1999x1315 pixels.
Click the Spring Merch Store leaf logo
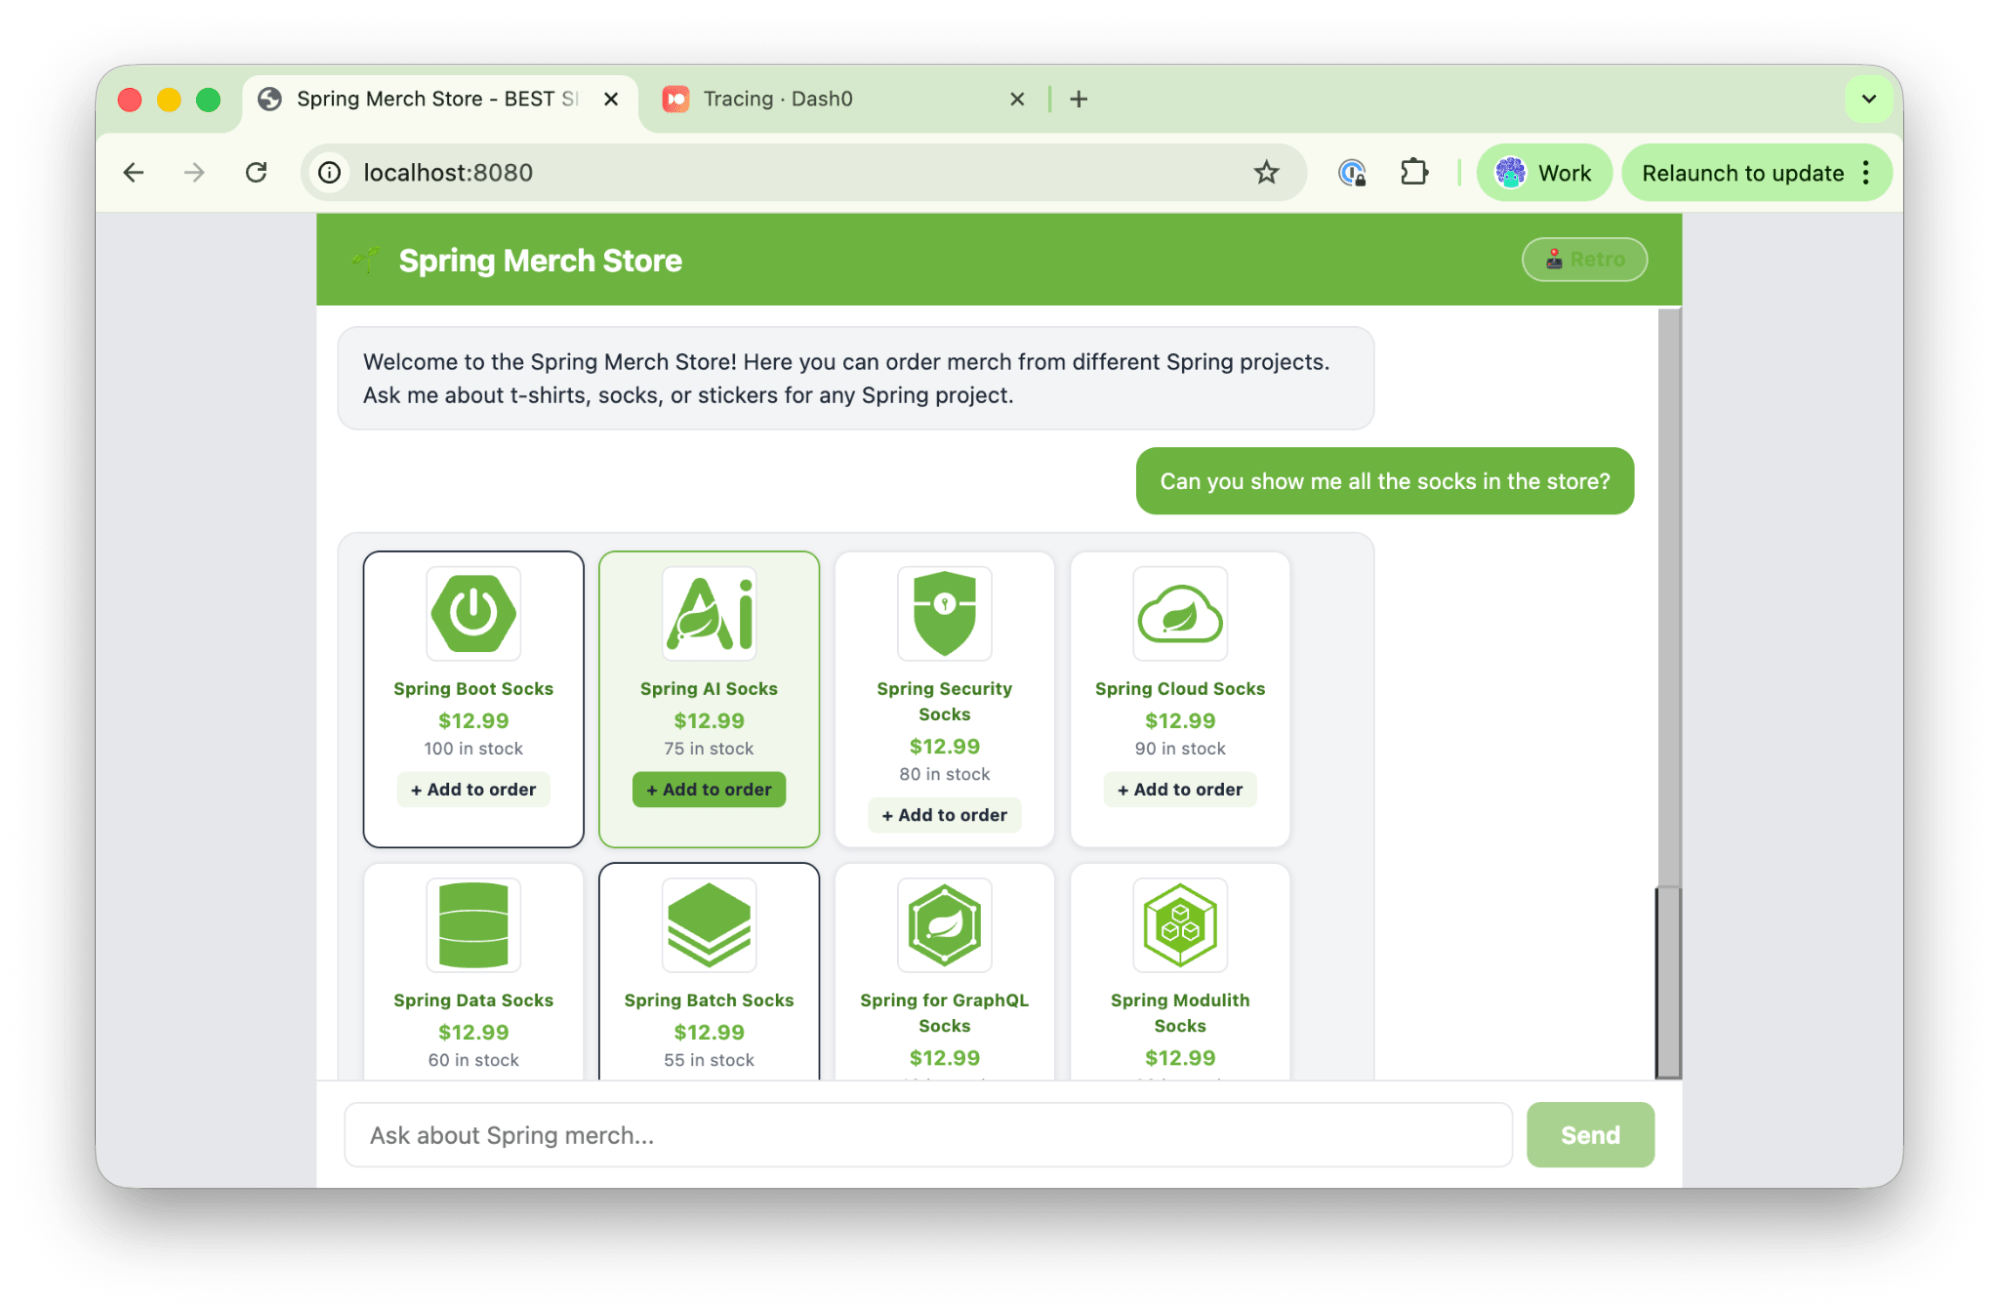pyautogui.click(x=366, y=261)
